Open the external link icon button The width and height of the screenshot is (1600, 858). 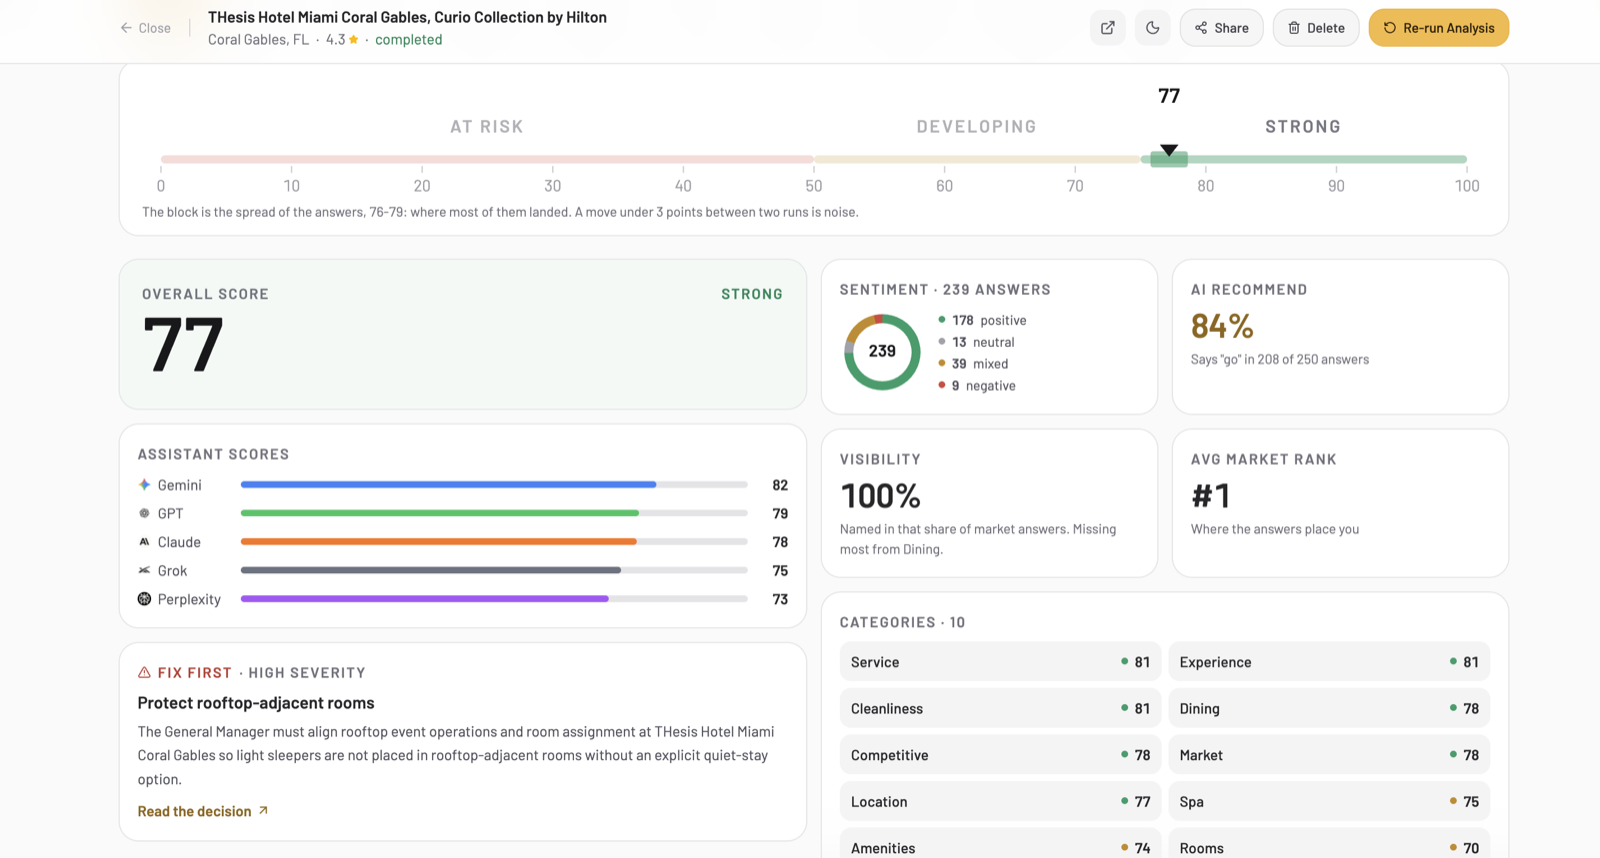pyautogui.click(x=1108, y=28)
